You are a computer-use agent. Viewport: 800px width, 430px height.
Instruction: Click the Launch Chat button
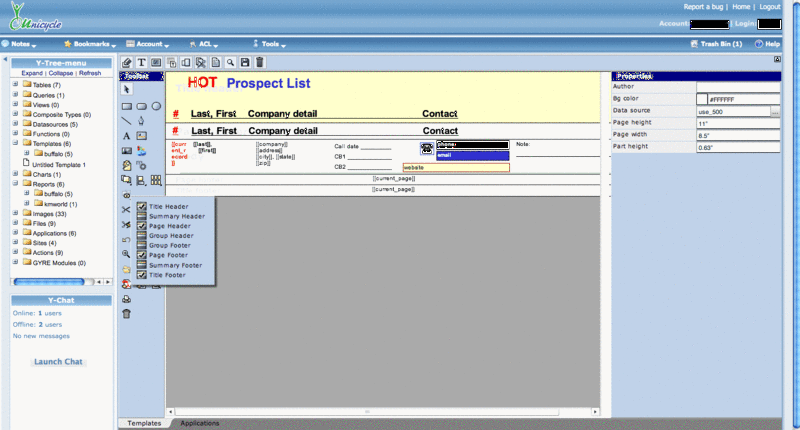pyautogui.click(x=58, y=361)
